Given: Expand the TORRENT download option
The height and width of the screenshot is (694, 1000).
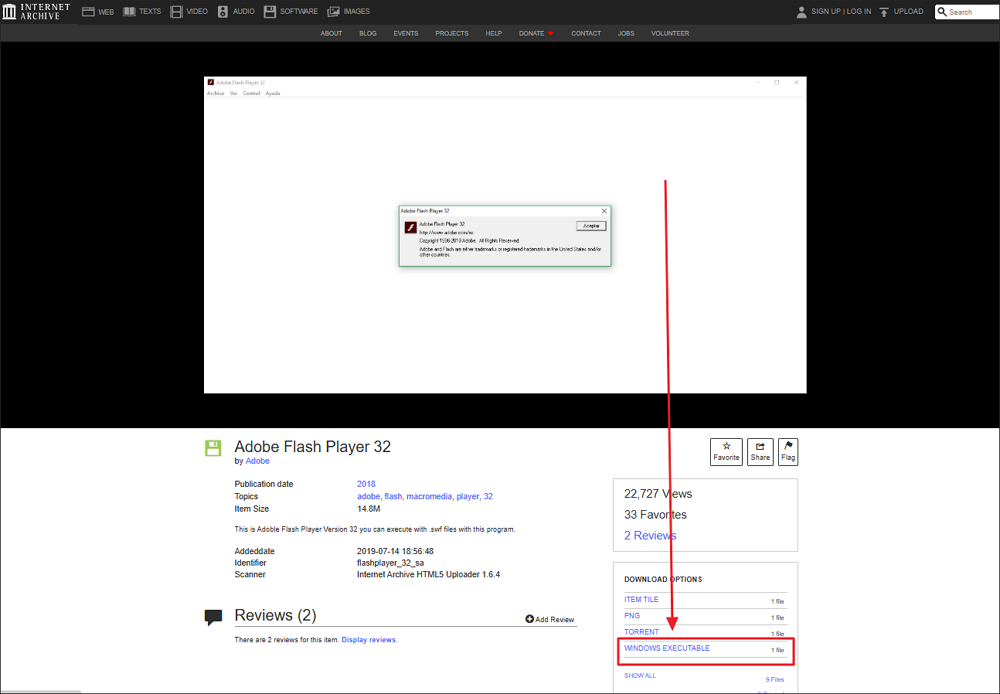Looking at the screenshot, I should coord(641,632).
